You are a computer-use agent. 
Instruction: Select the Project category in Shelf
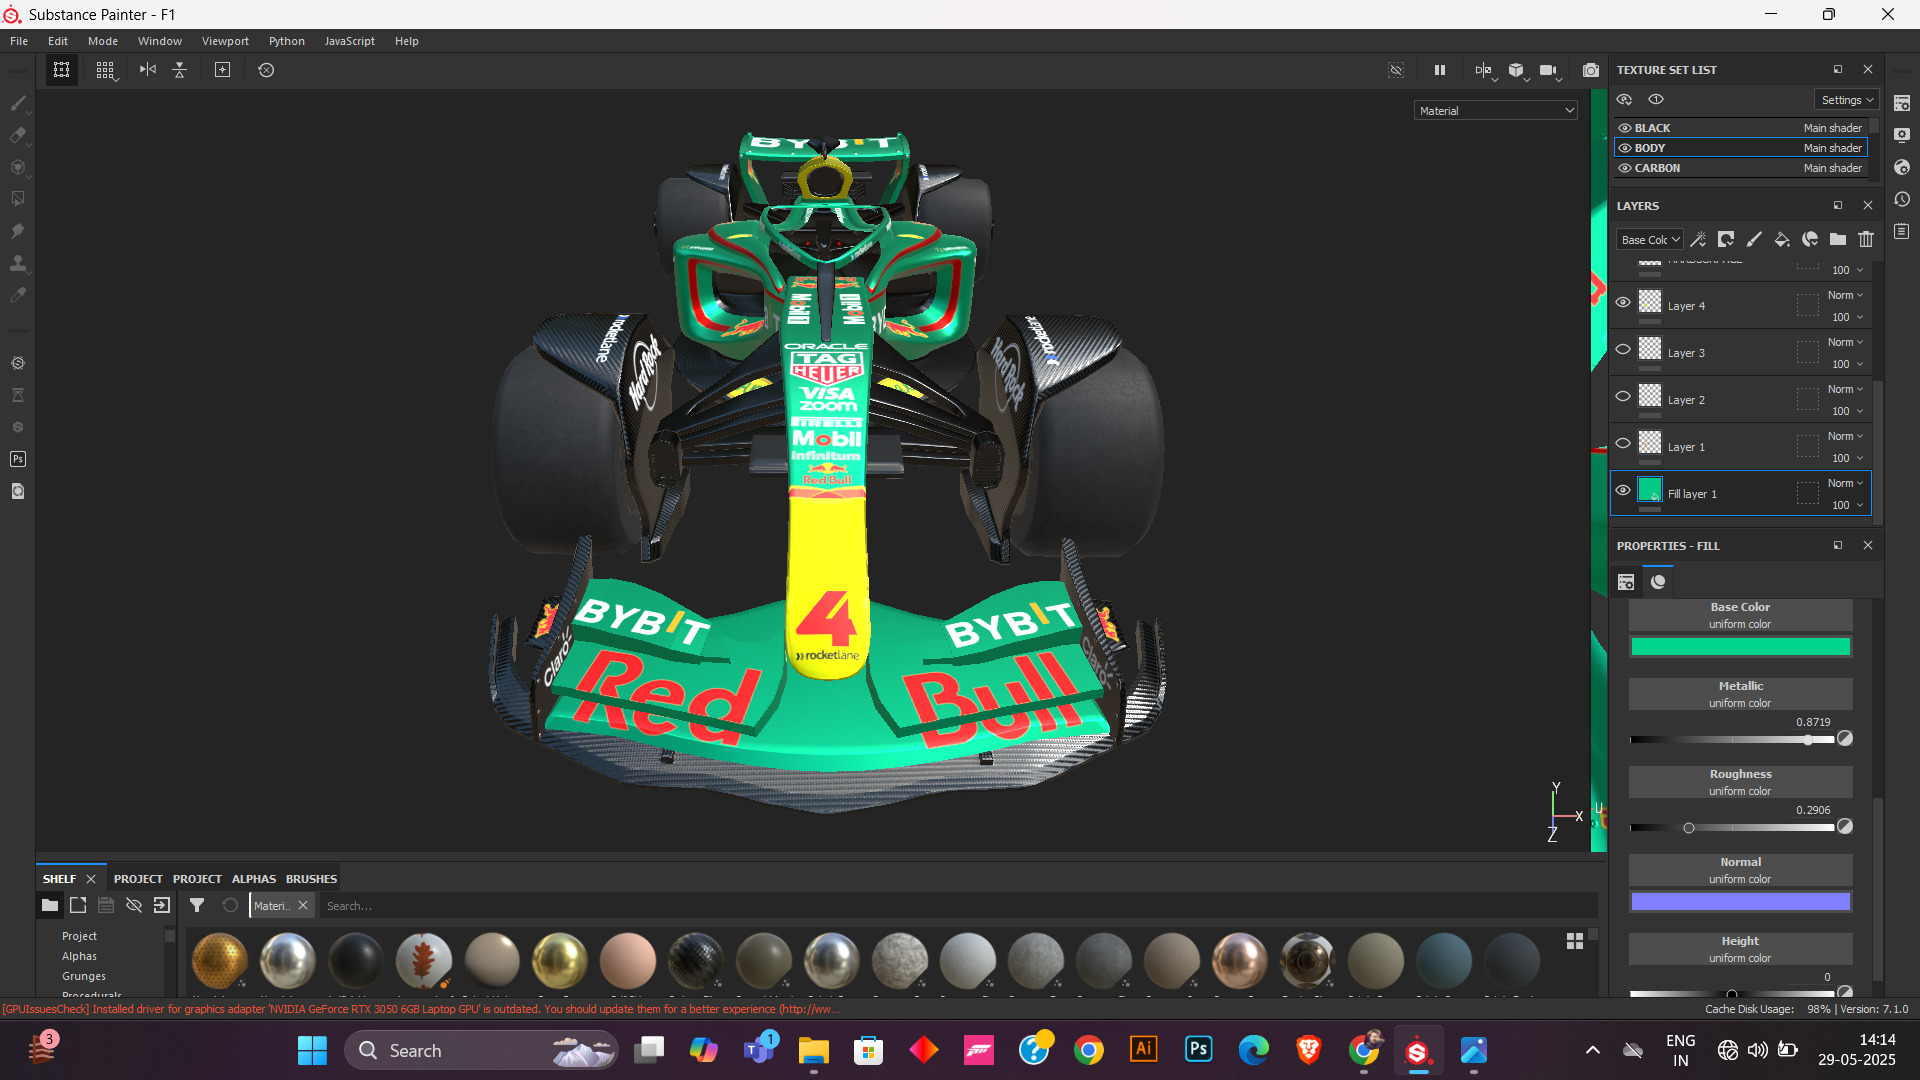(79, 936)
